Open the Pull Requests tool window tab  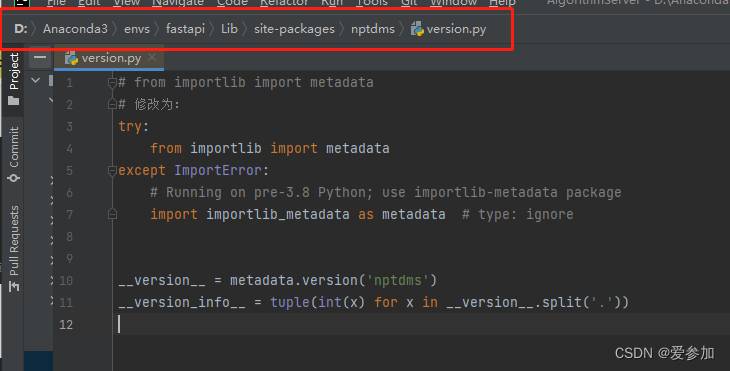tap(14, 248)
